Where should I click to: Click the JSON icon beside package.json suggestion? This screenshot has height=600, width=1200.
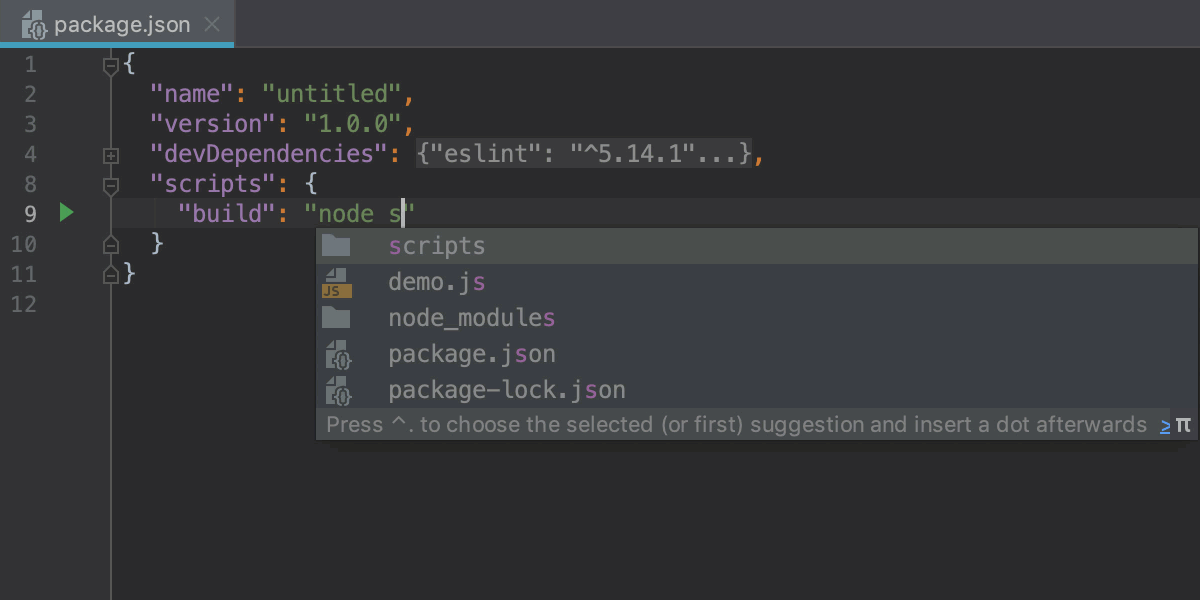tap(337, 353)
